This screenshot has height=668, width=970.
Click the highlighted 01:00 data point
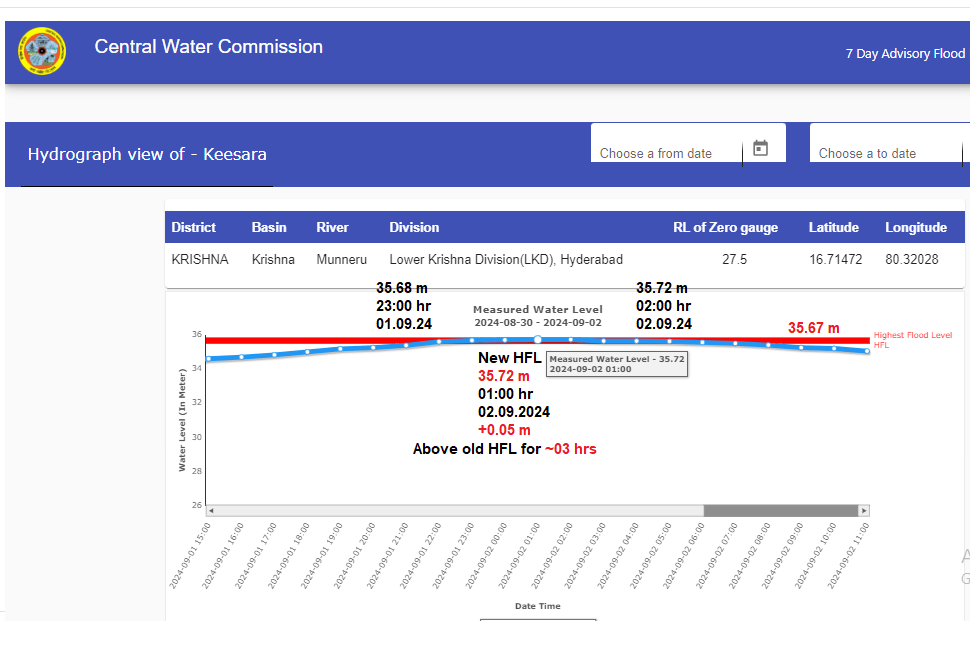click(x=537, y=340)
